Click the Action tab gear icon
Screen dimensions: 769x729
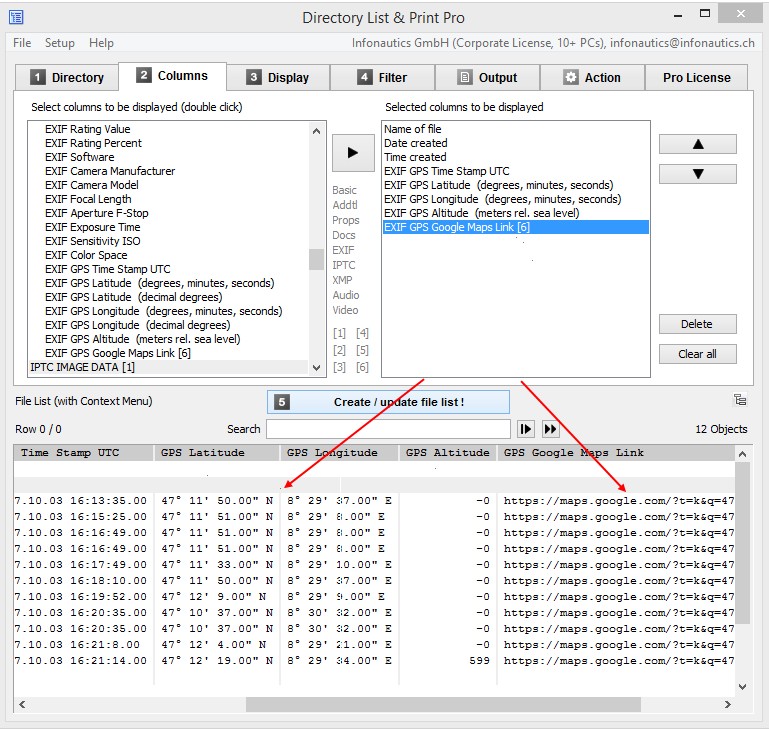[570, 77]
